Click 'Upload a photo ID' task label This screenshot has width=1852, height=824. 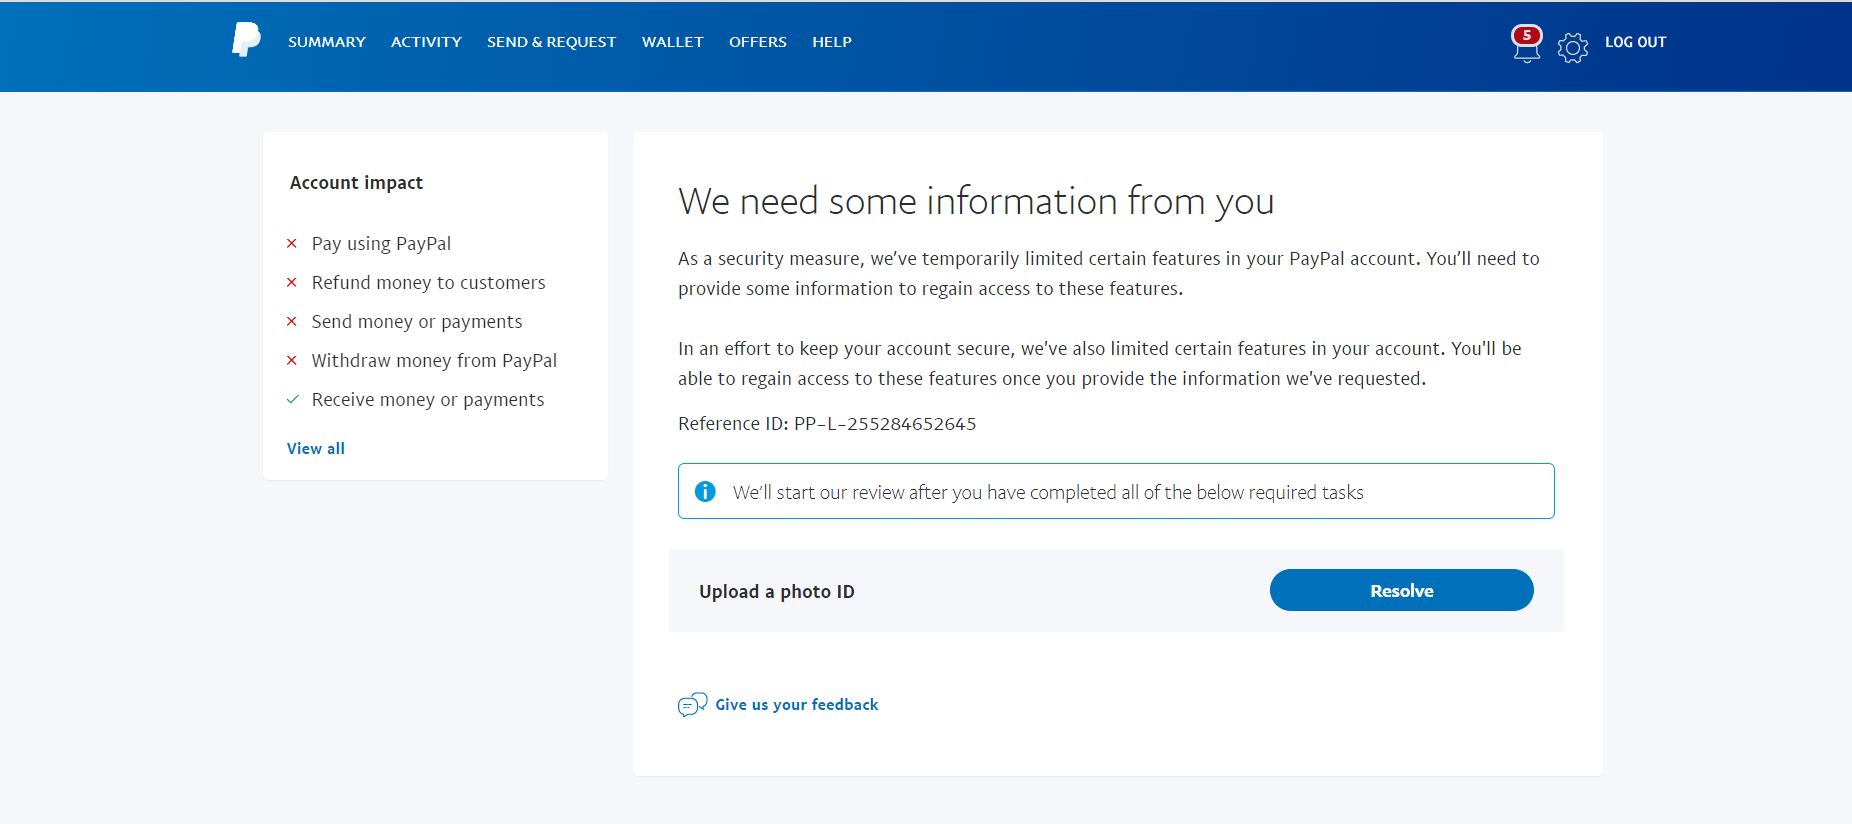(x=777, y=591)
